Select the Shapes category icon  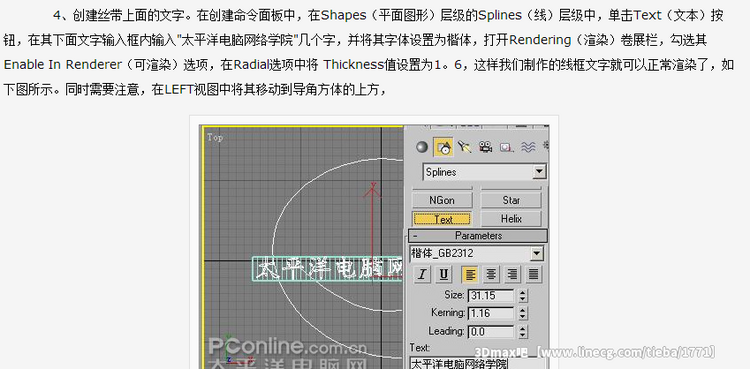443,147
